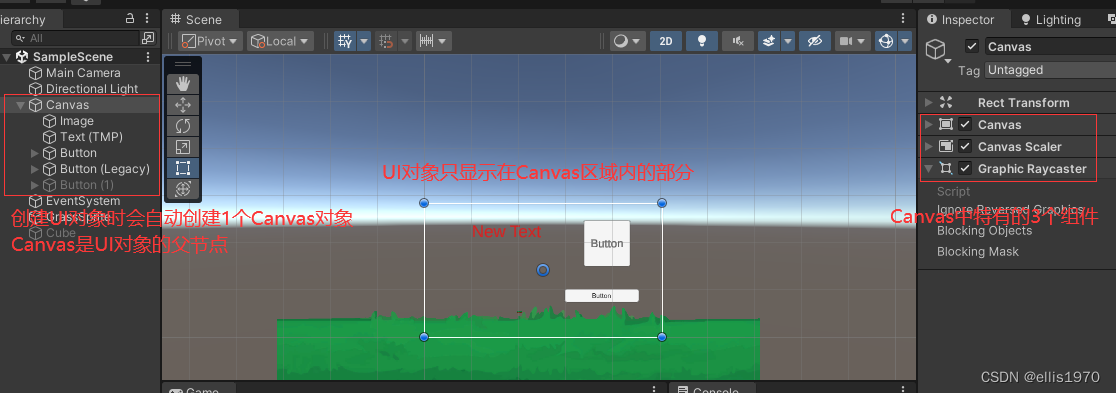1116x393 pixels.
Task: Select the Move tool
Action: [x=183, y=105]
